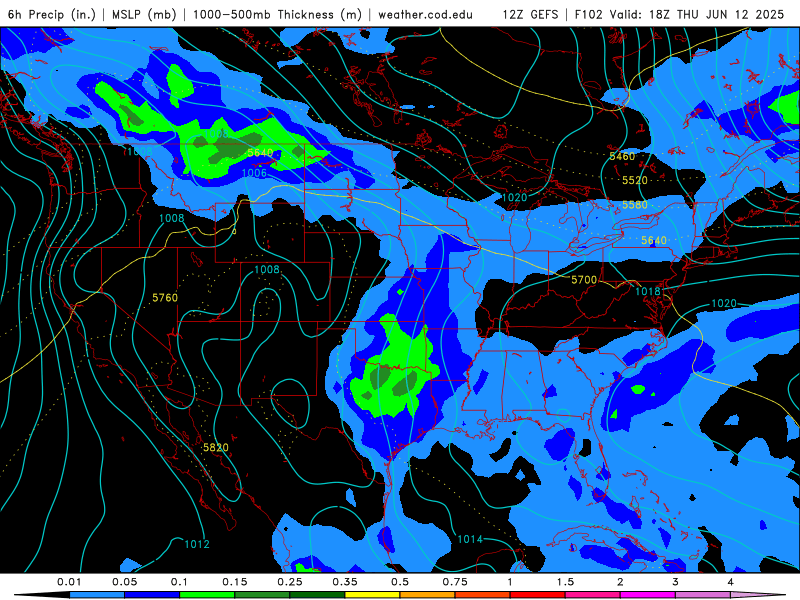Click the 'F102 Valid: 18Z THU JUN 12 2025' text
The height and width of the screenshot is (600, 800).
(679, 14)
